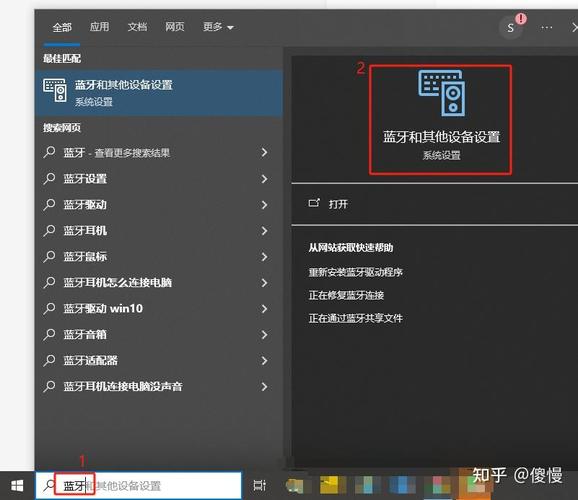The height and width of the screenshot is (500, 578).
Task: Click search icon beside 蓝牙音箱
Action: pyautogui.click(x=49, y=334)
